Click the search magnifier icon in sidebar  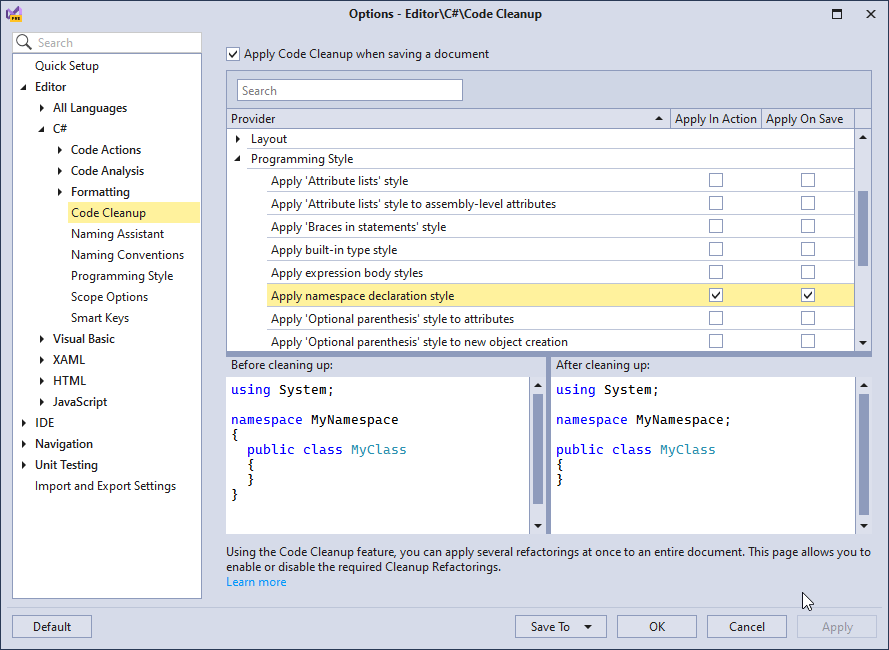[x=24, y=42]
